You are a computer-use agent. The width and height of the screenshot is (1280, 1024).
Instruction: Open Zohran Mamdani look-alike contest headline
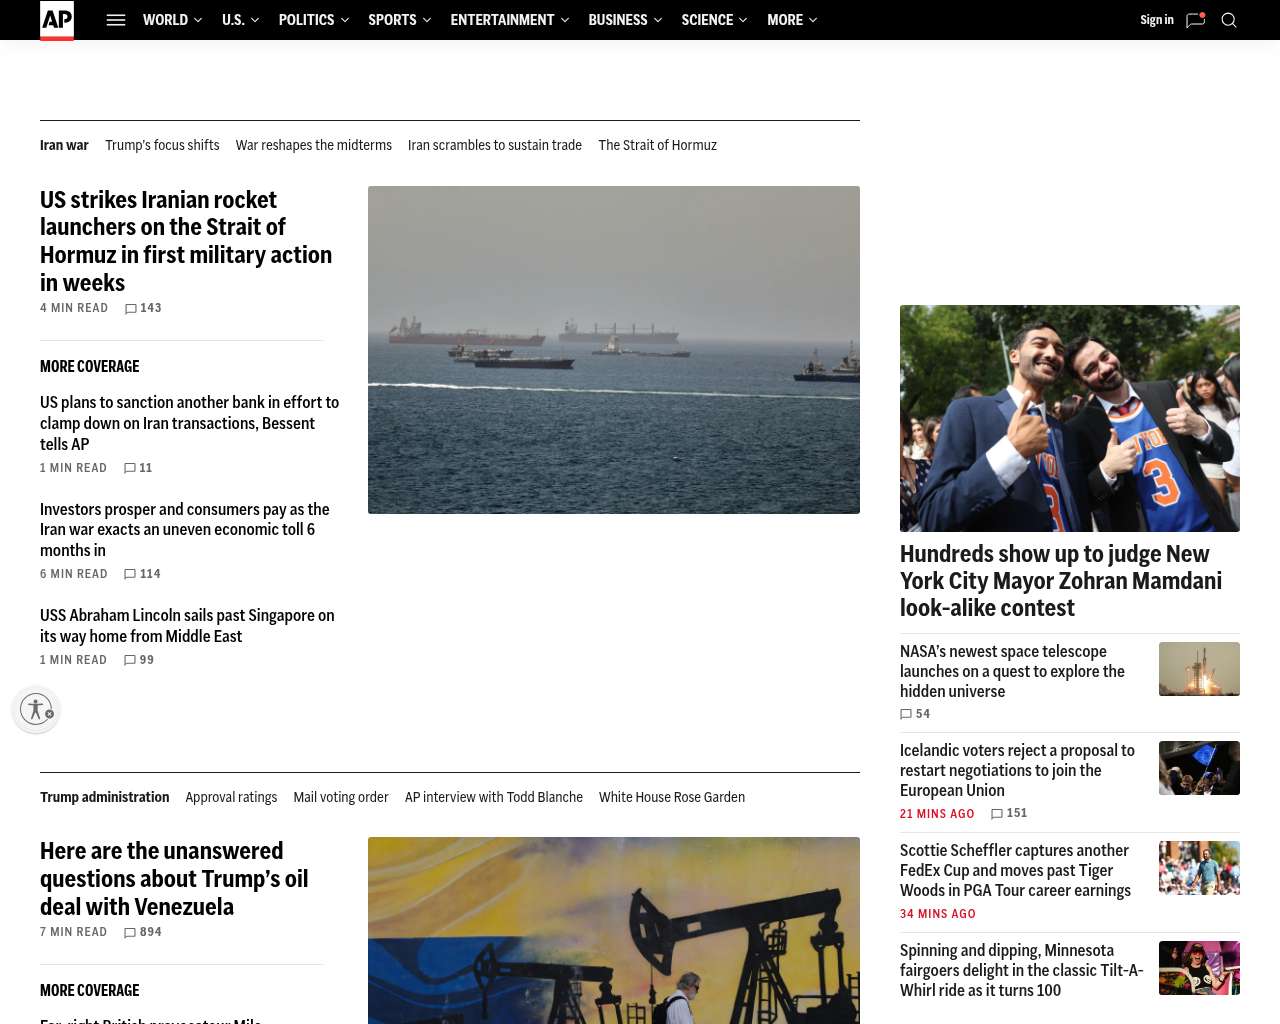1061,581
